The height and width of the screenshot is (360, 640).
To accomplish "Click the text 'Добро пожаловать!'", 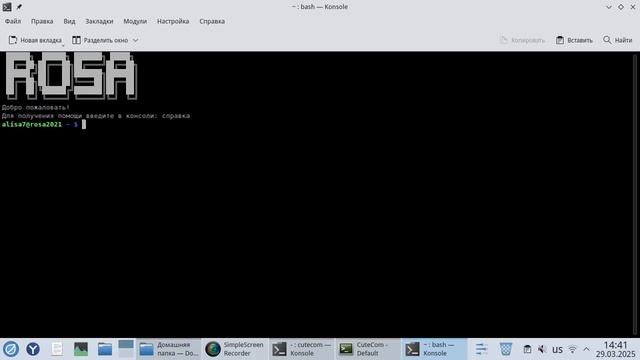I will tap(36, 107).
